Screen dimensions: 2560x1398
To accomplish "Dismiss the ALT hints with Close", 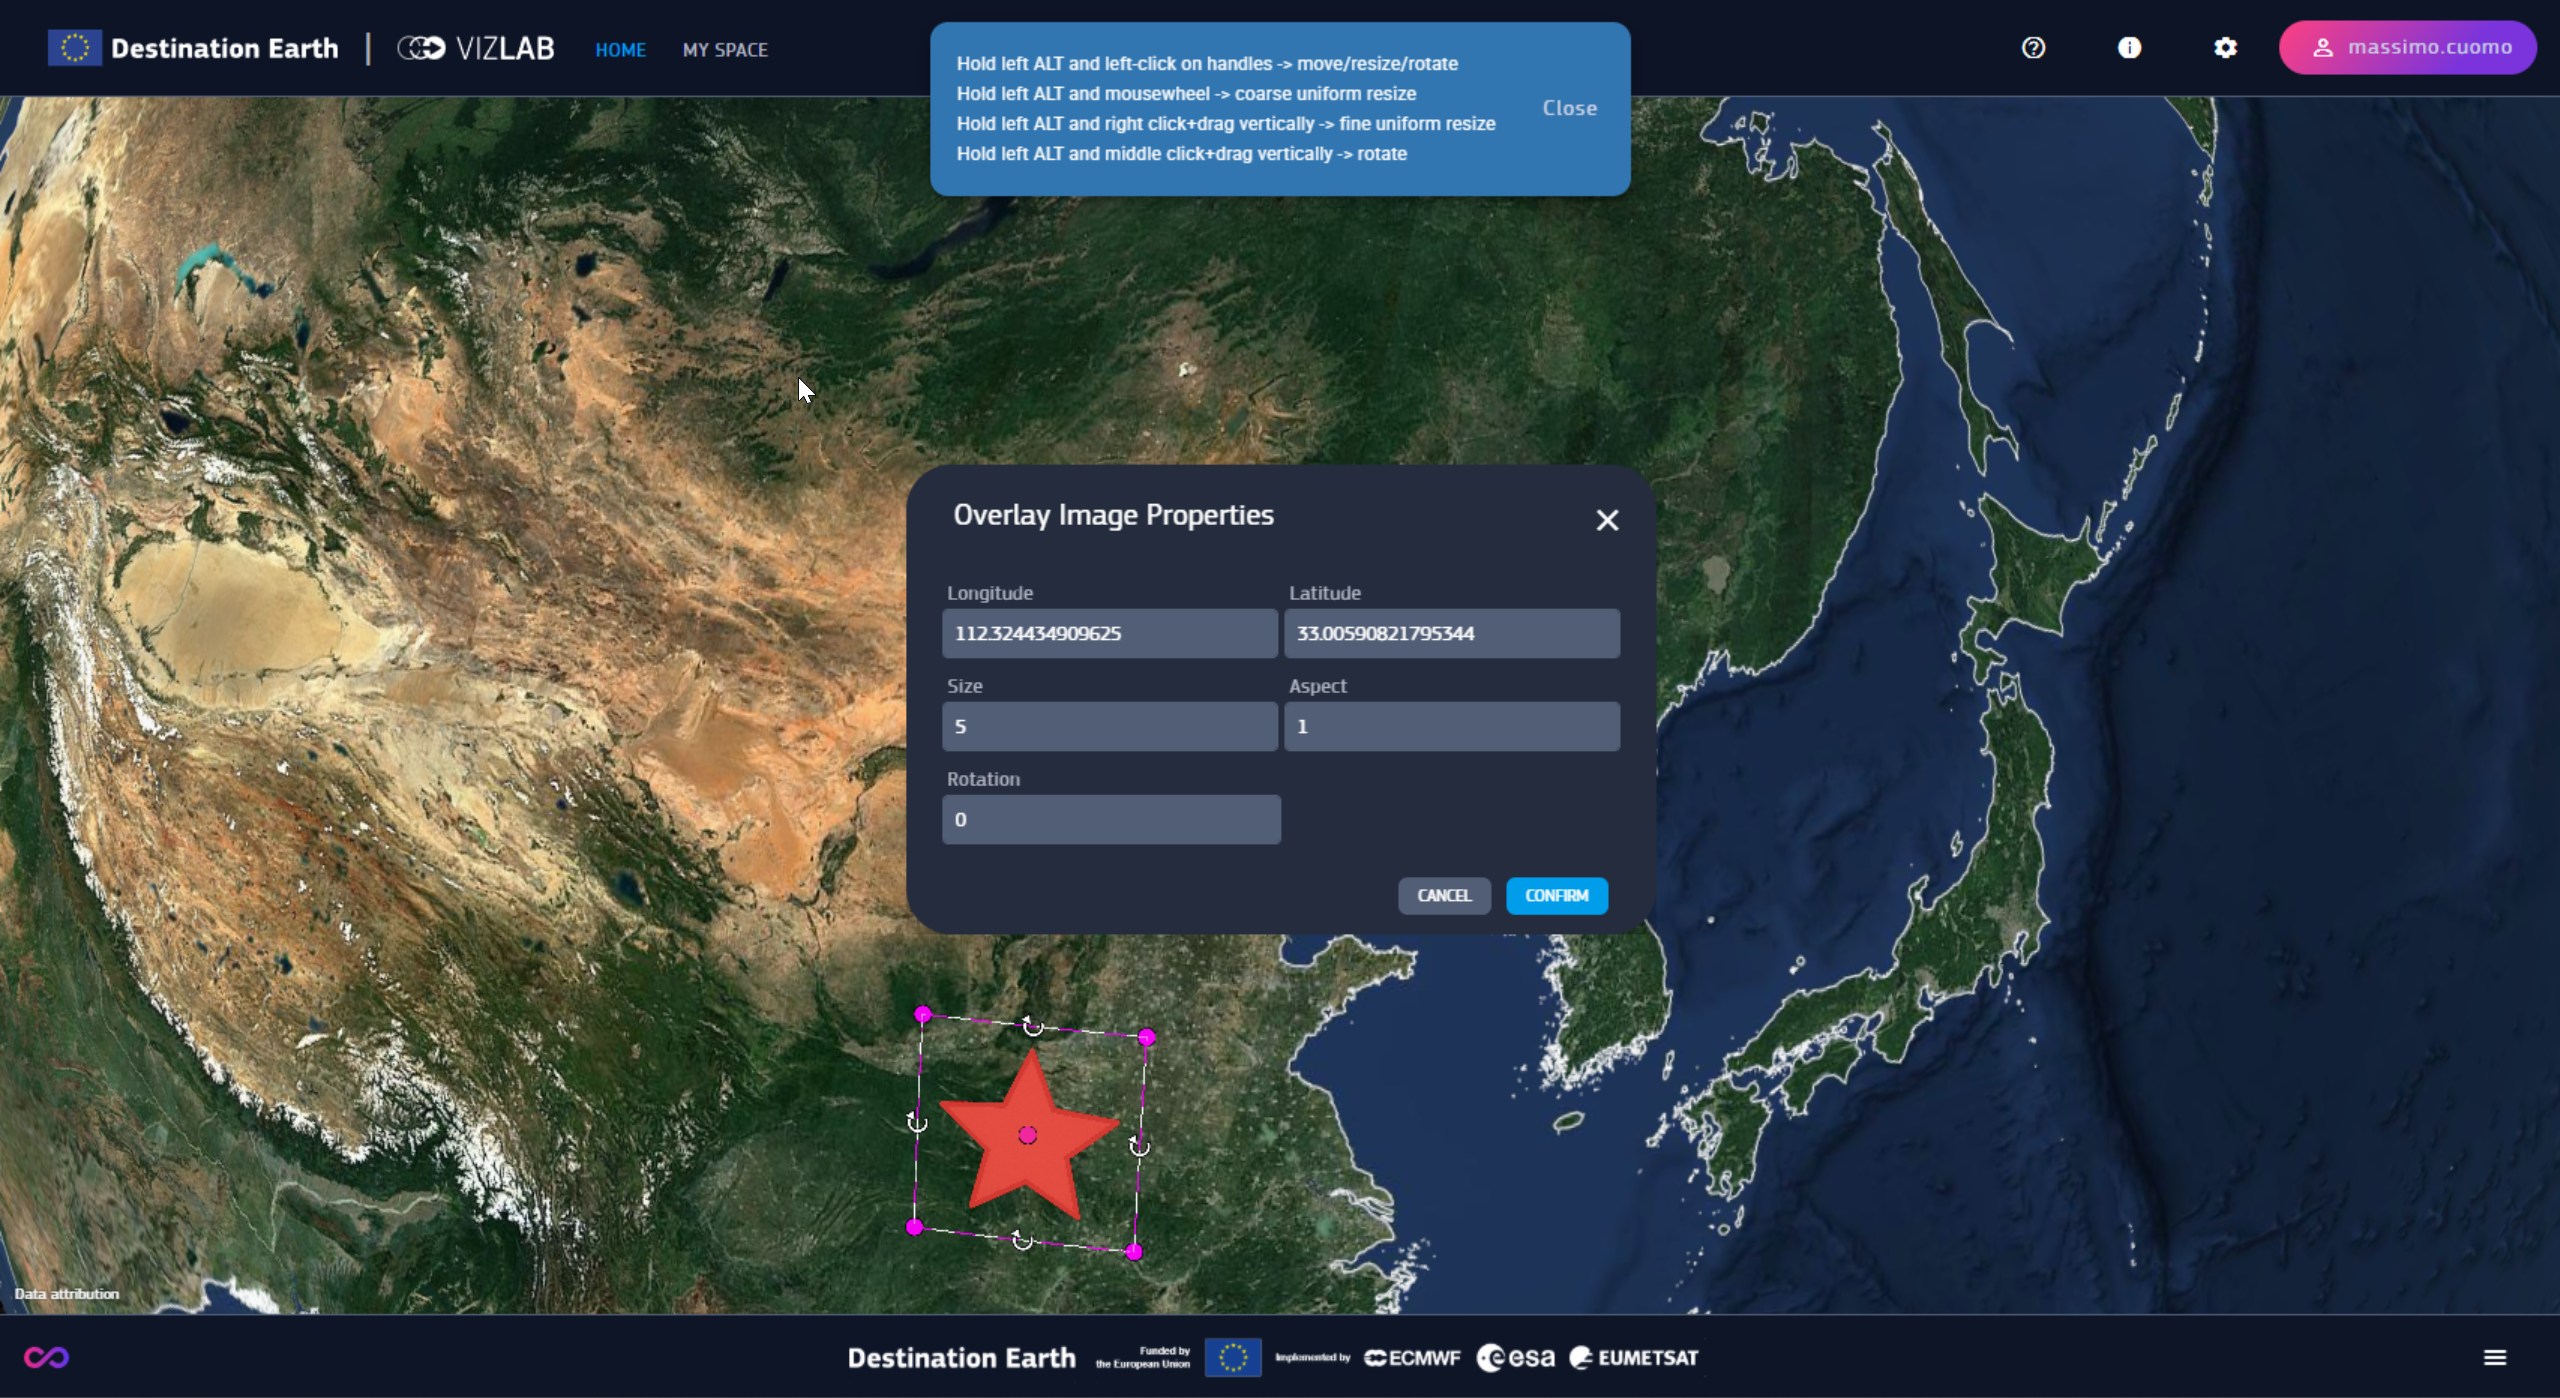I will pos(1569,108).
